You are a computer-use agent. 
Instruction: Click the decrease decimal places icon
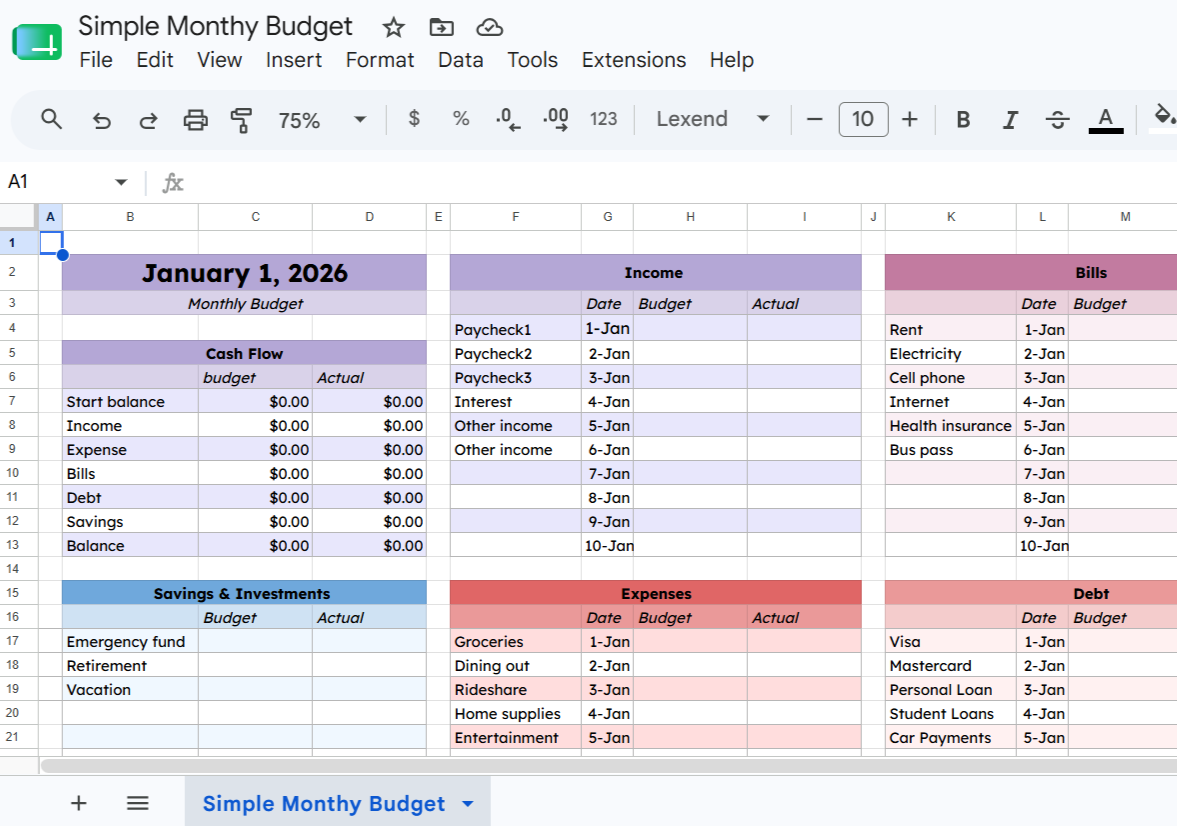point(508,119)
